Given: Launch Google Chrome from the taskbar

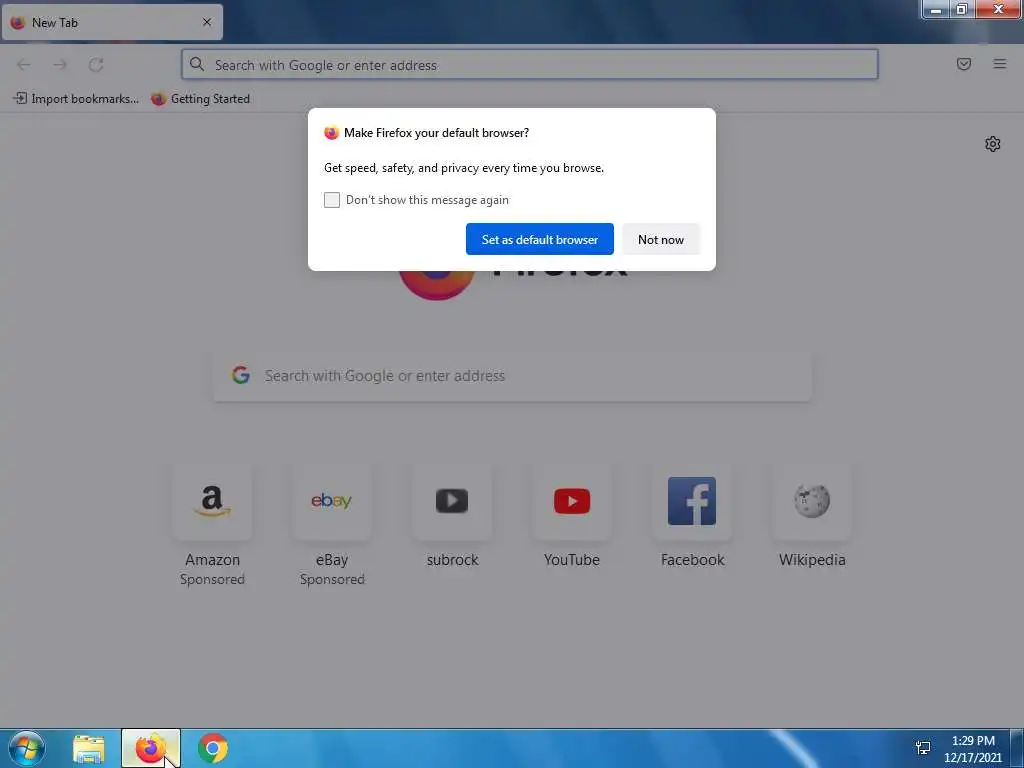Looking at the screenshot, I should 212,748.
